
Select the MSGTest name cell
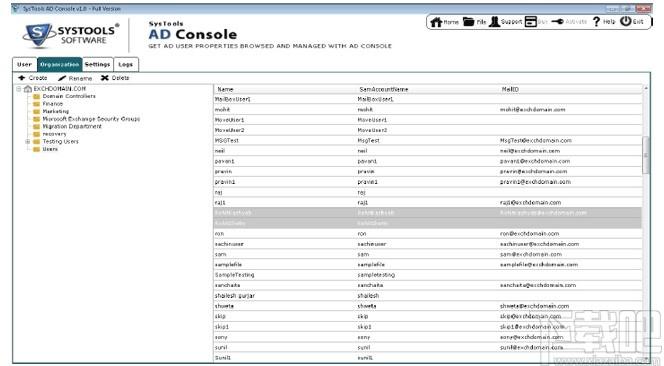(227, 140)
